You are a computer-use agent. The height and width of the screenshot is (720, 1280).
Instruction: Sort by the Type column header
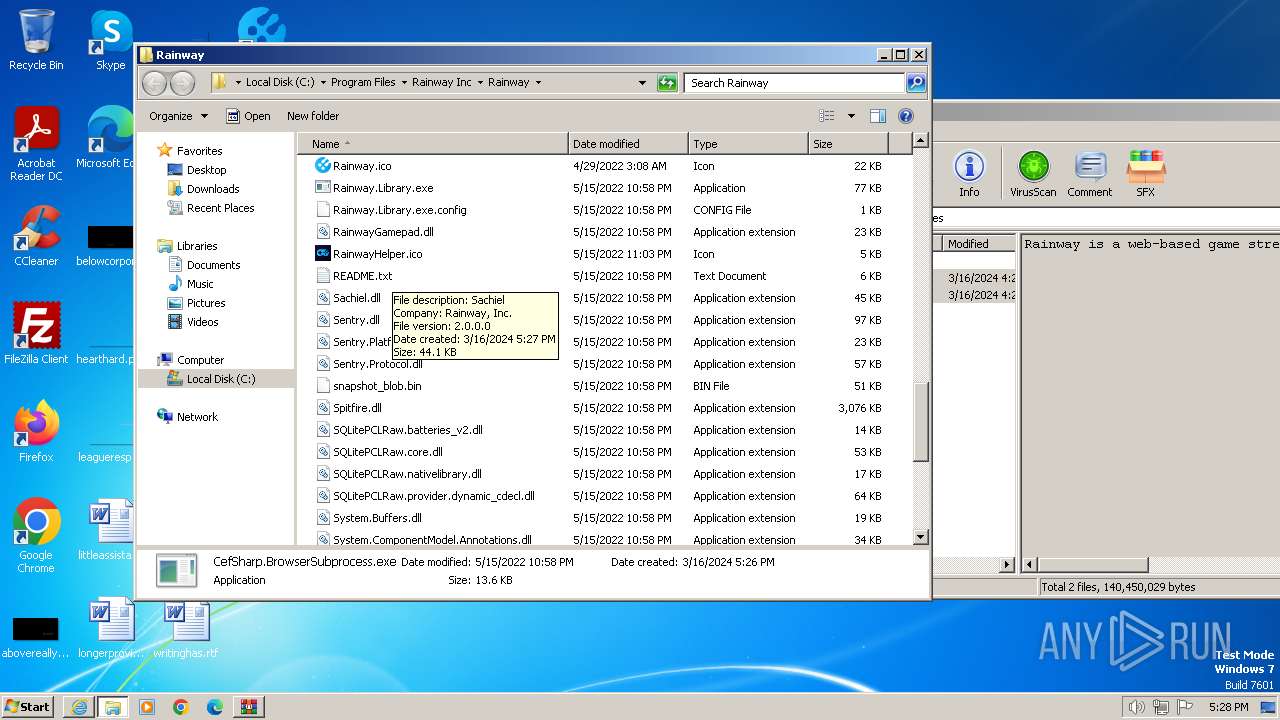tap(748, 144)
